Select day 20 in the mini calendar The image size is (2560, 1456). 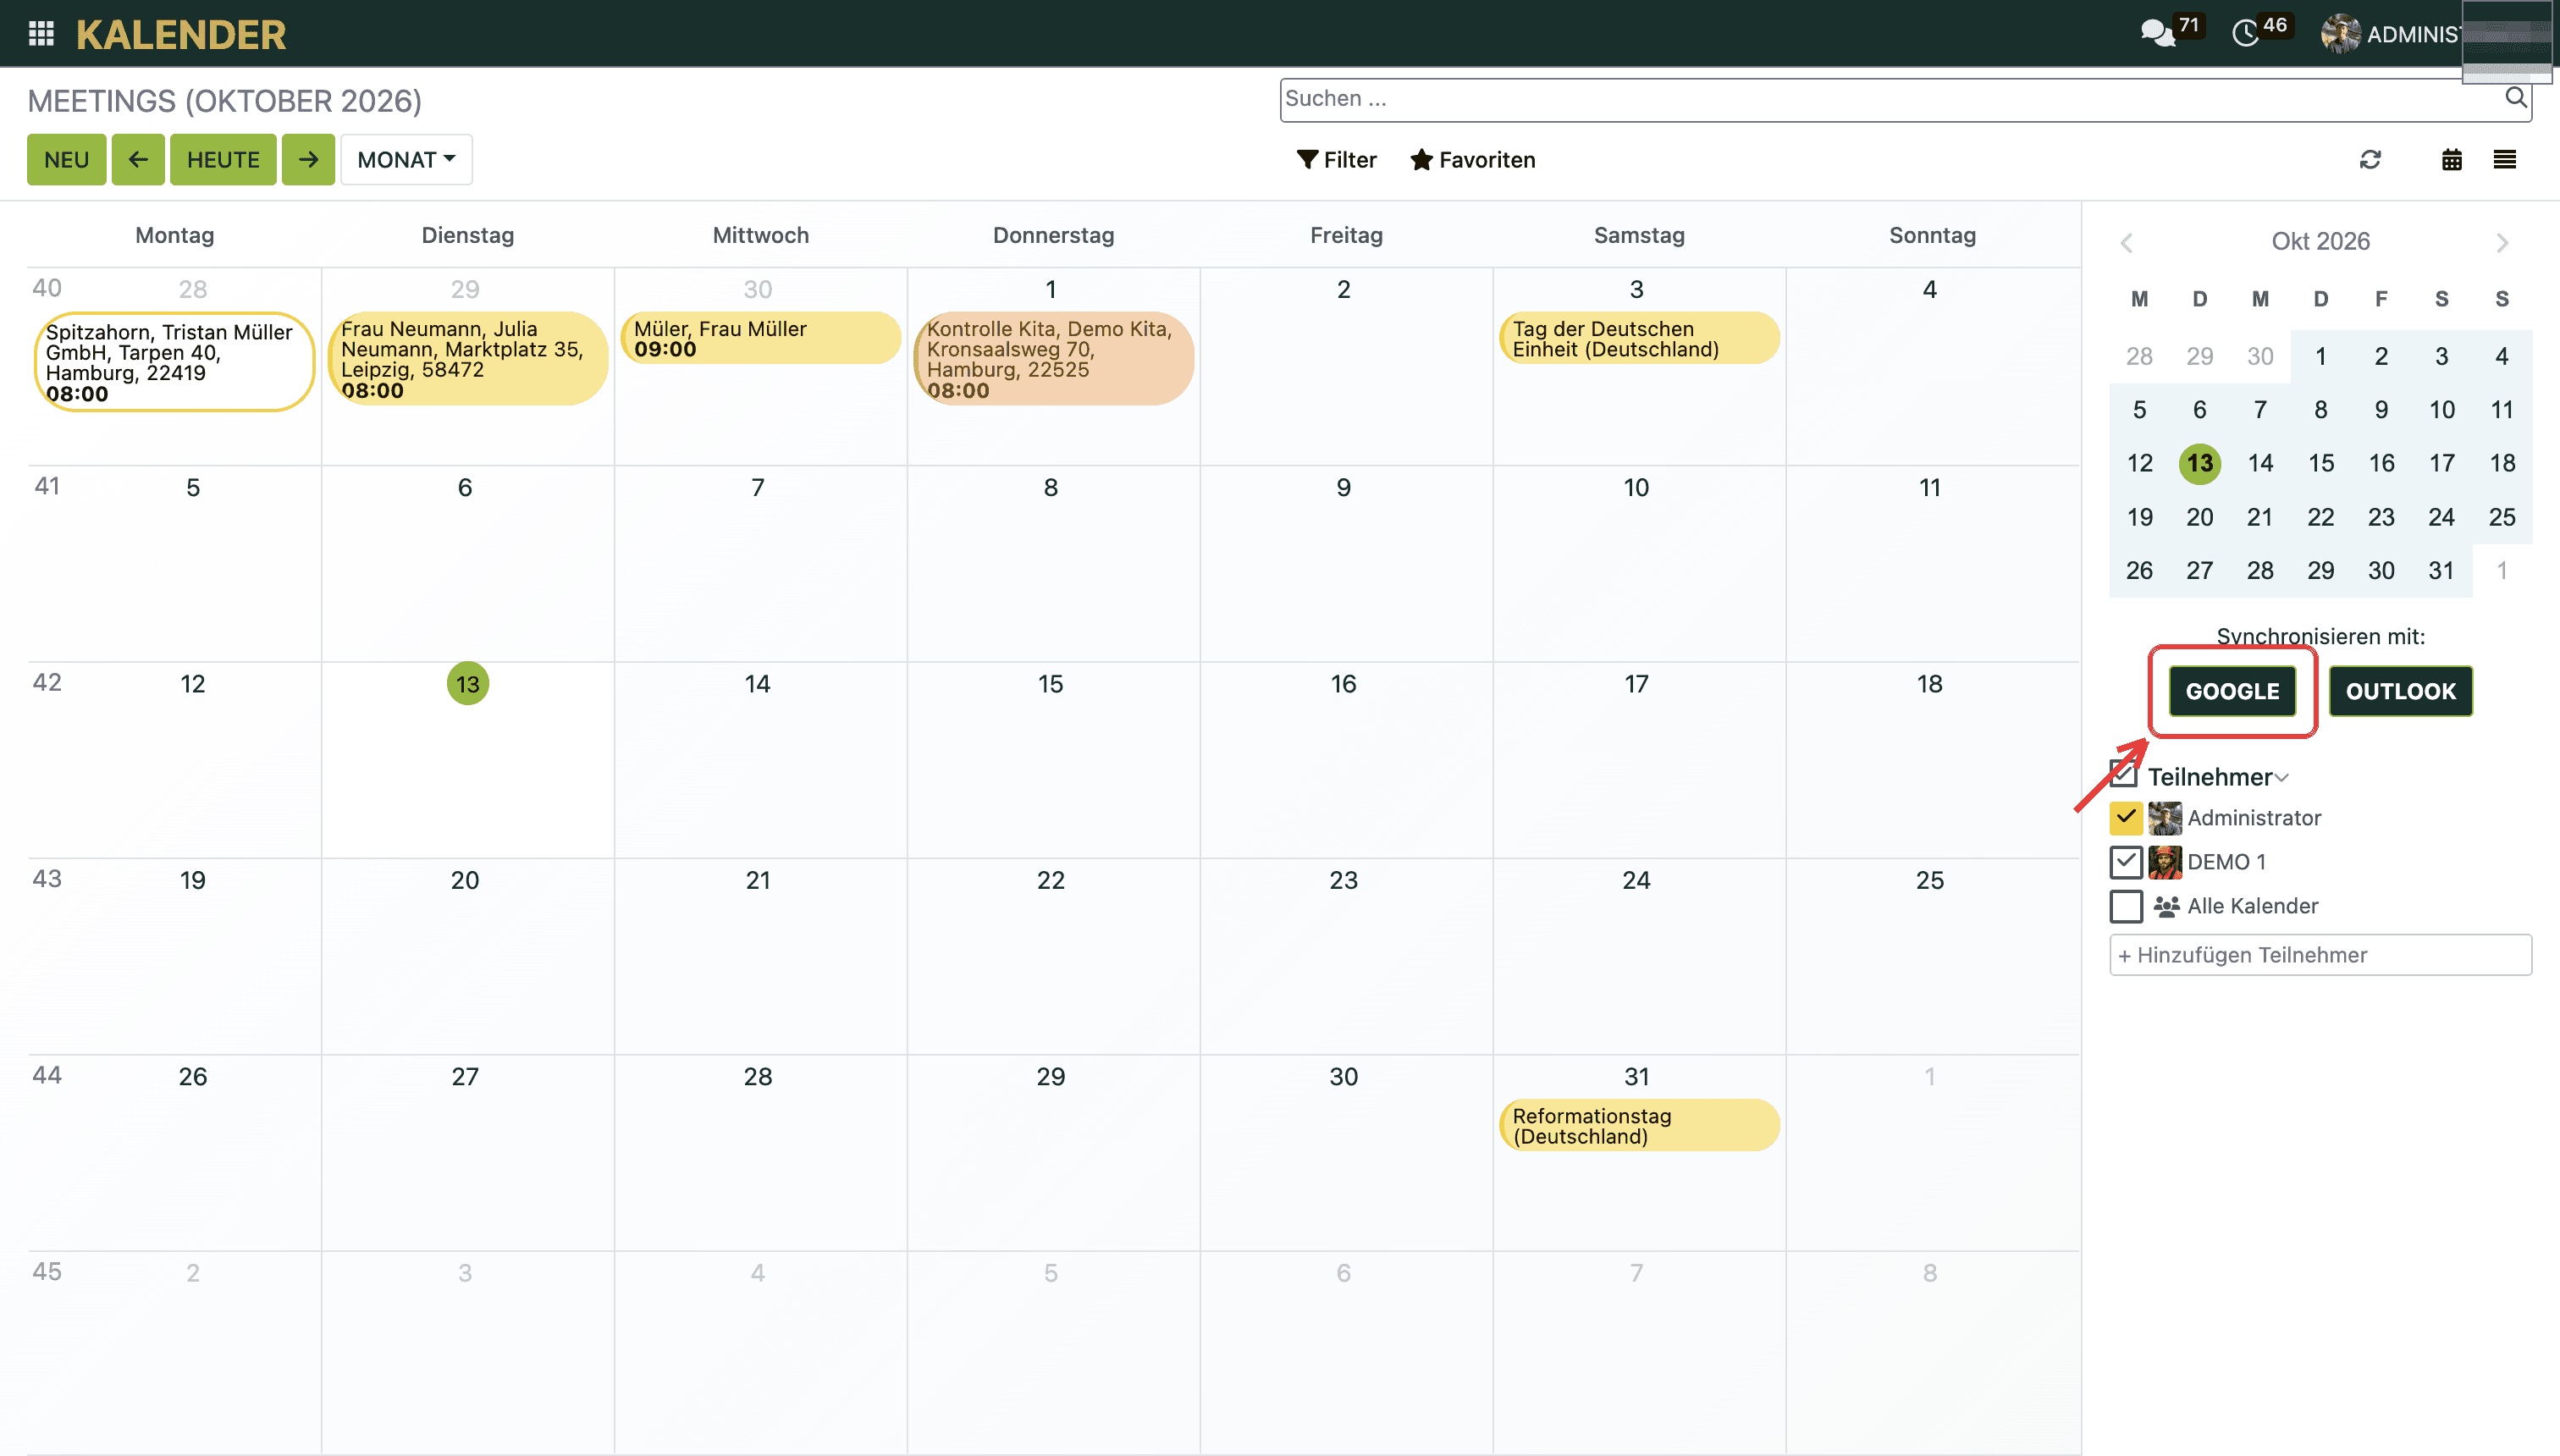[2199, 517]
